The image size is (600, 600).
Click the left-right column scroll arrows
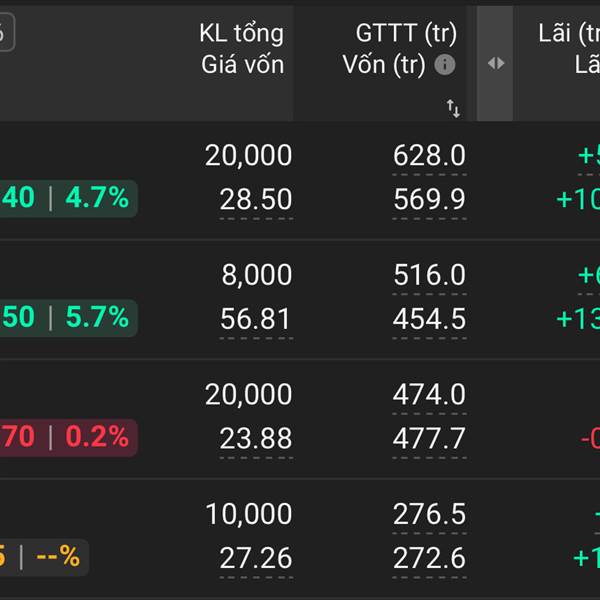click(x=496, y=63)
